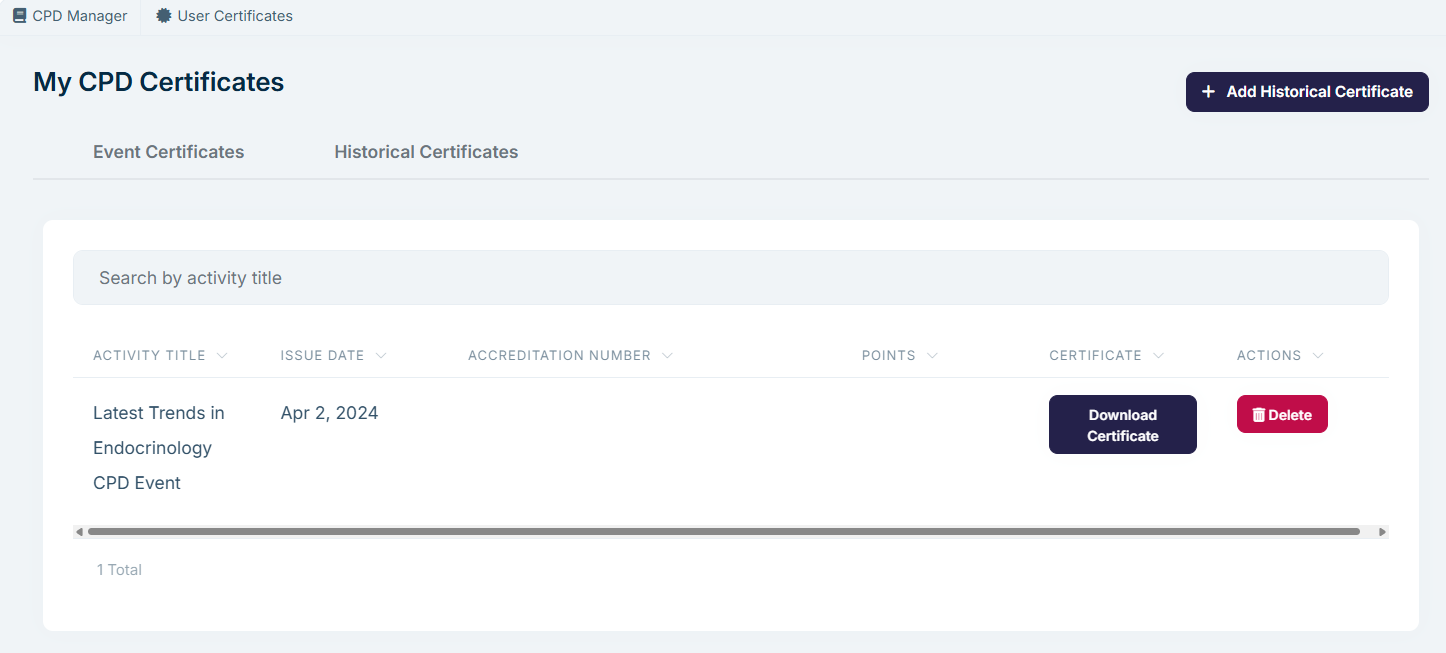Image resolution: width=1446 pixels, height=653 pixels.
Task: Select the Latest Trends in Endocrinology CPD Event title
Action: [159, 448]
